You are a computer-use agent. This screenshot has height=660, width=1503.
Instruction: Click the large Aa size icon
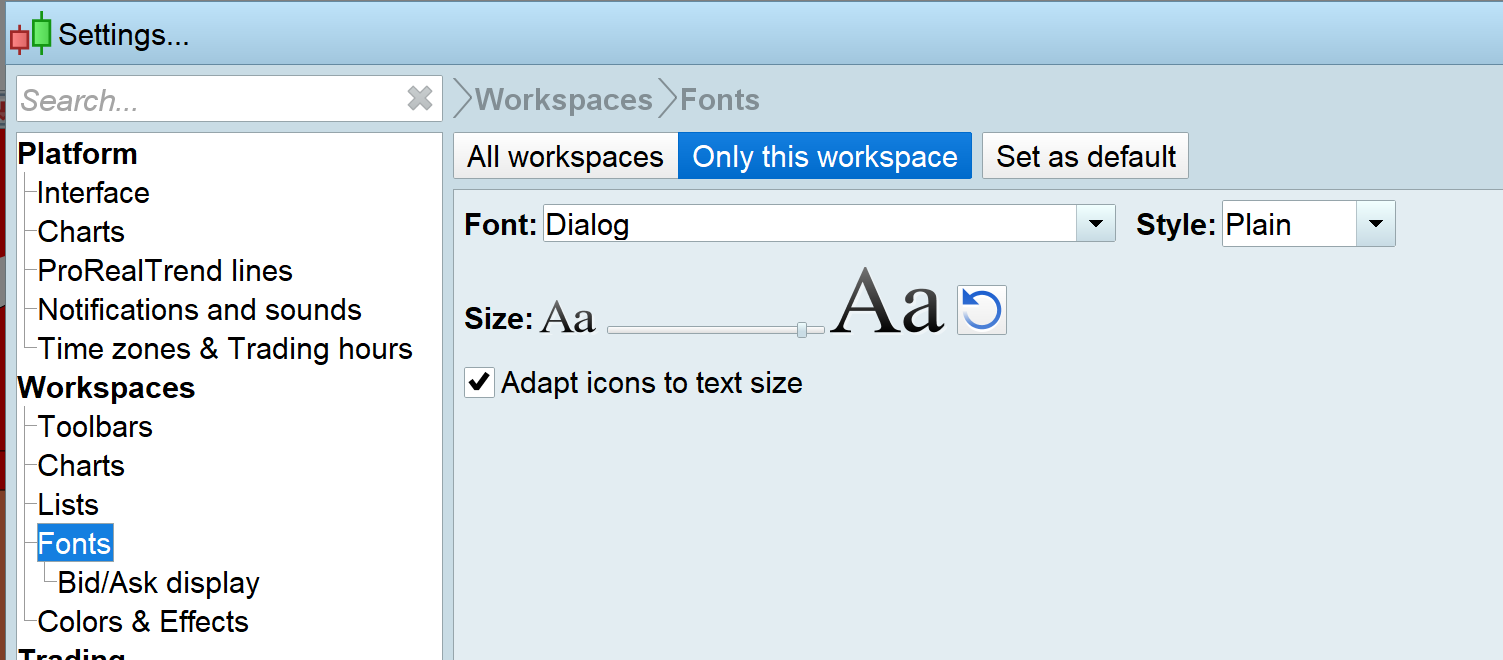[887, 302]
